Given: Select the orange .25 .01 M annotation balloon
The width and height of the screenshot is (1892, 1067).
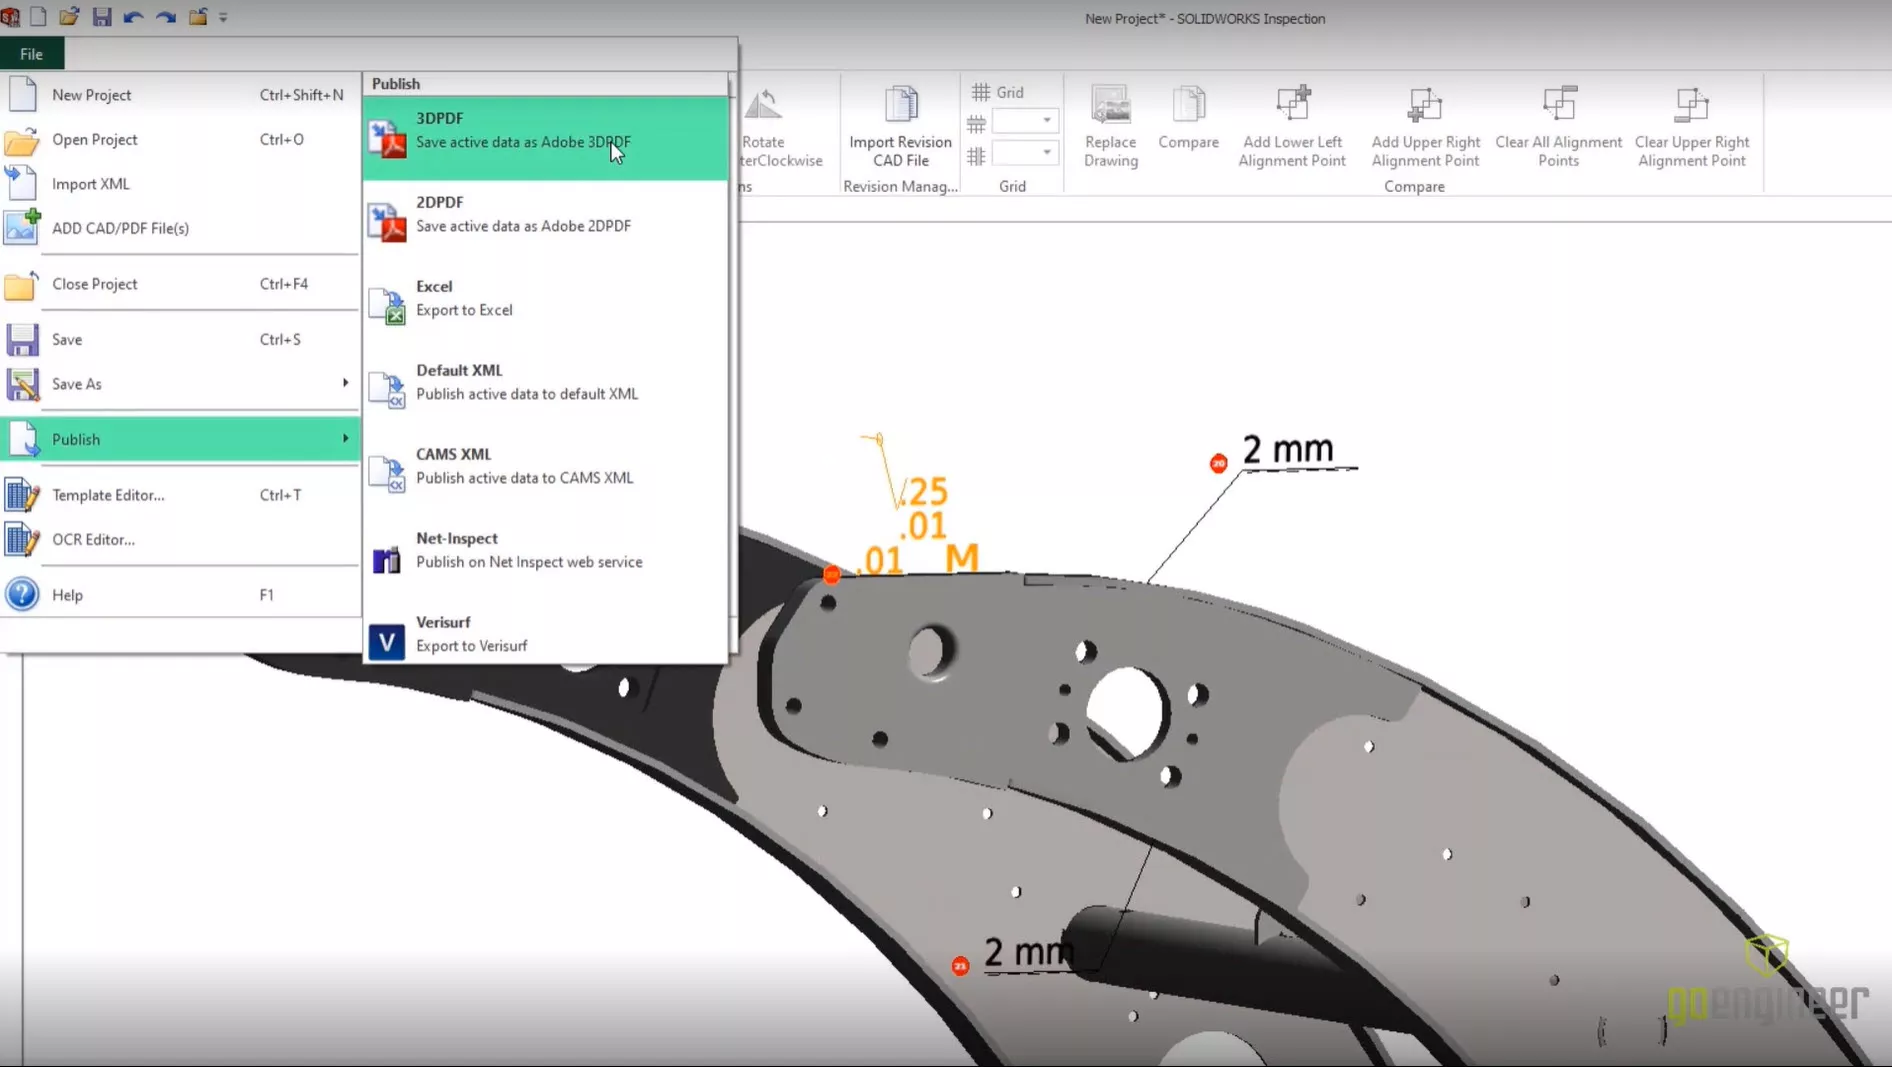Looking at the screenshot, I should coord(832,574).
